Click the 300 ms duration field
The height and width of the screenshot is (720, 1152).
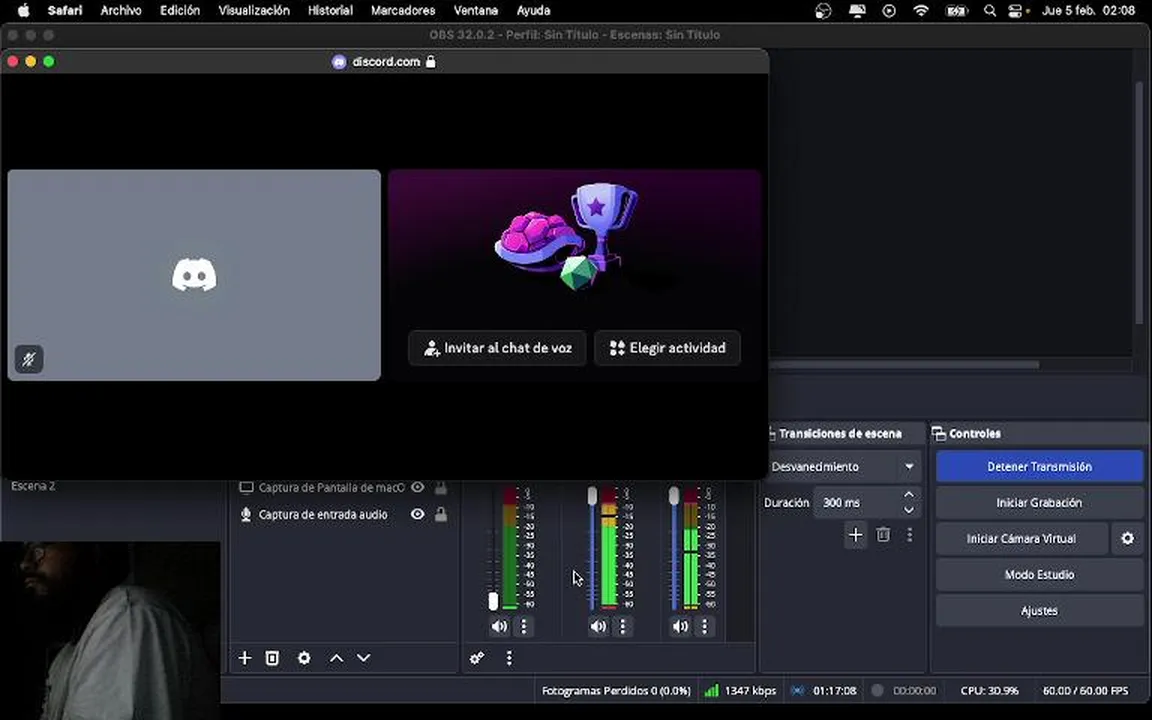[857, 503]
